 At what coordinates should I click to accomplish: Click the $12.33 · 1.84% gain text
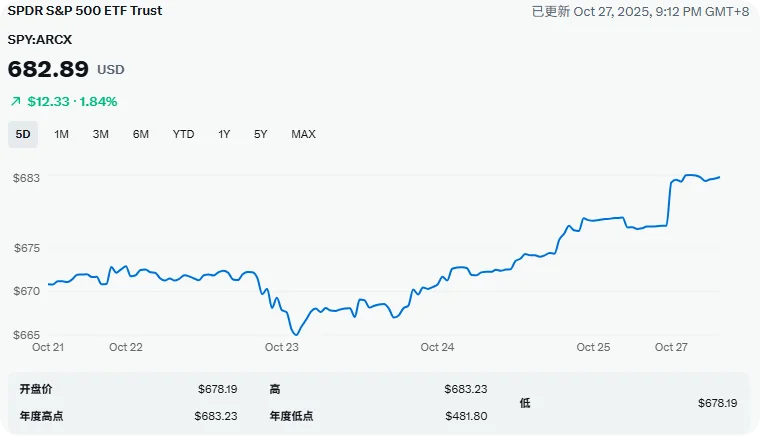tap(72, 101)
